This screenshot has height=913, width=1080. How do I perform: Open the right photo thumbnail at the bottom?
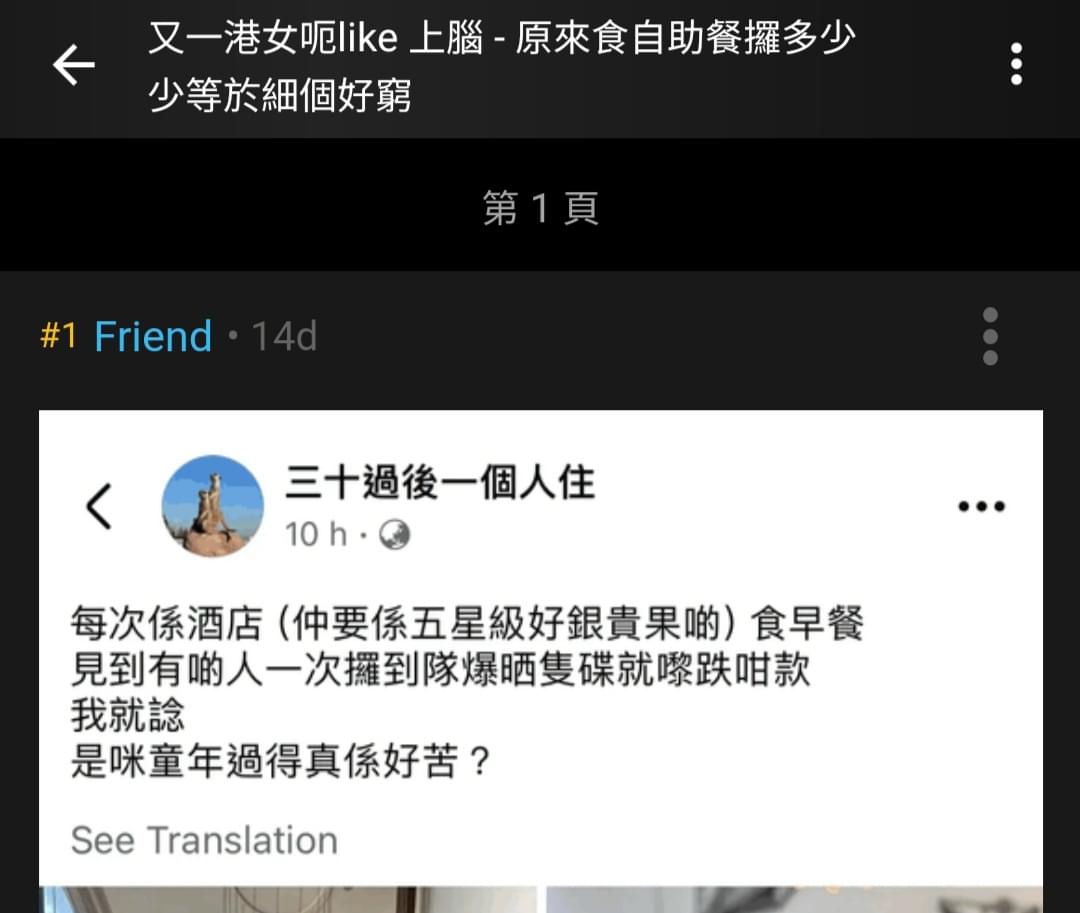[x=794, y=899]
